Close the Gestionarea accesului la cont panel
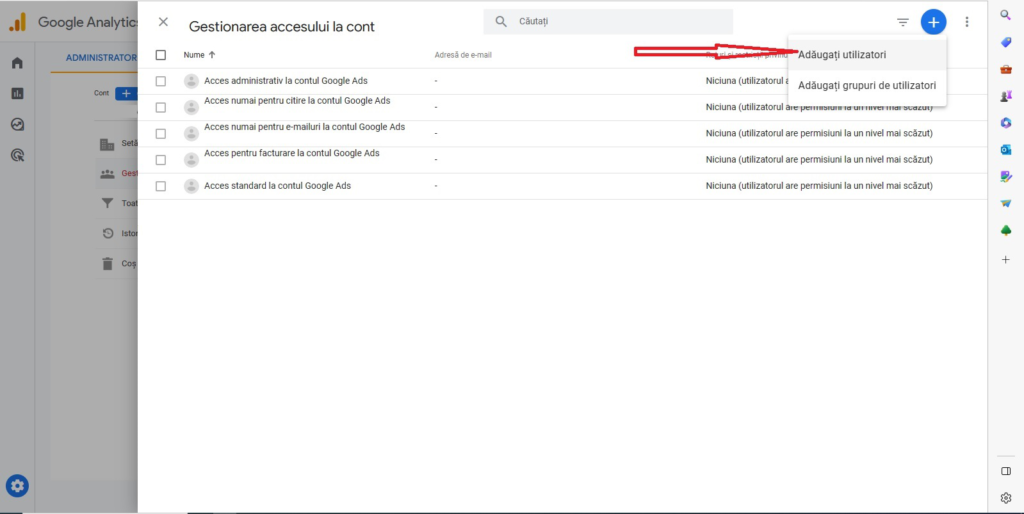The height and width of the screenshot is (514, 1024). 163,22
